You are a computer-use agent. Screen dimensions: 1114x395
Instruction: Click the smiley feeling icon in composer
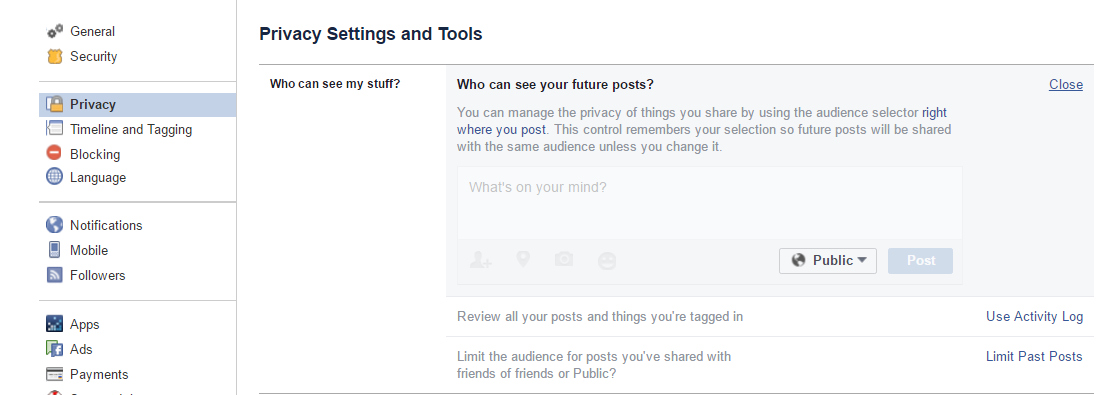[x=607, y=261]
